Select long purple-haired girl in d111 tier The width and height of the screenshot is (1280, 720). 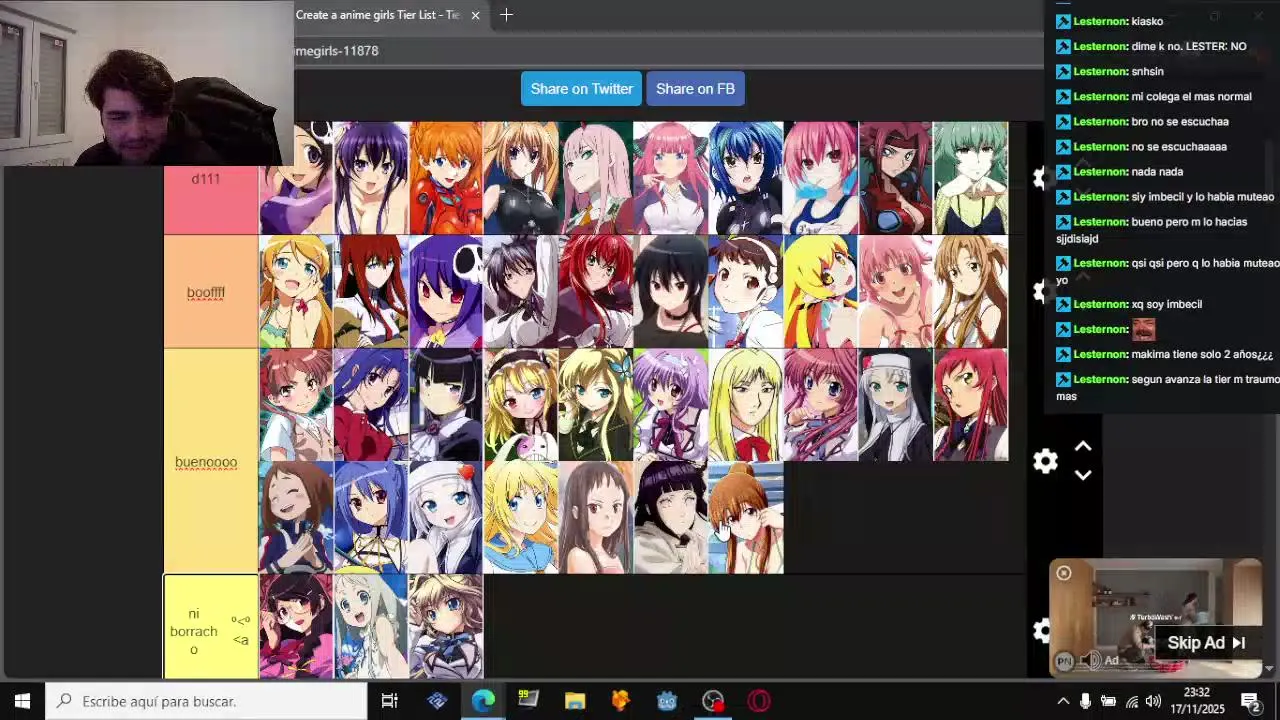click(371, 178)
